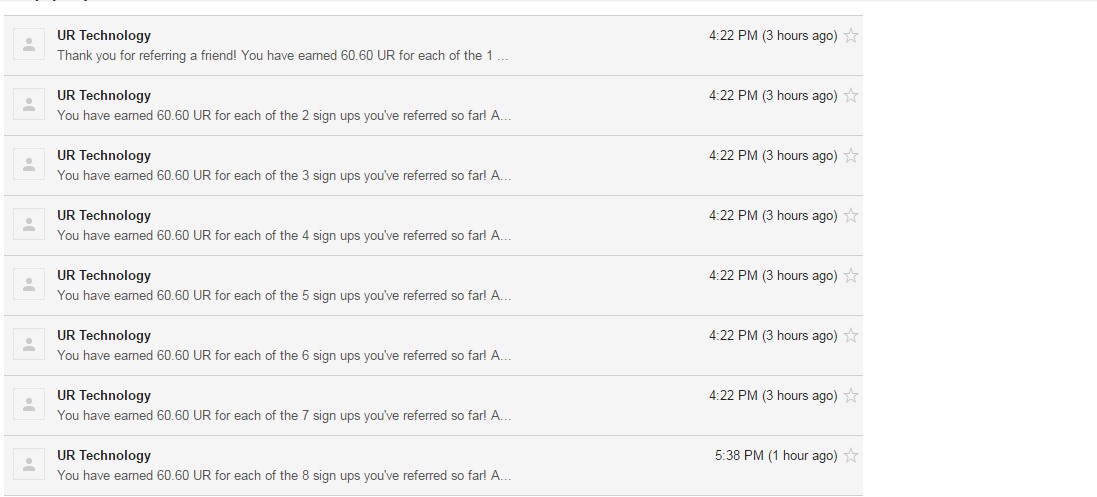Click sender avatar of 'Thank you for referring' email
1097x497 pixels.
pos(29,45)
